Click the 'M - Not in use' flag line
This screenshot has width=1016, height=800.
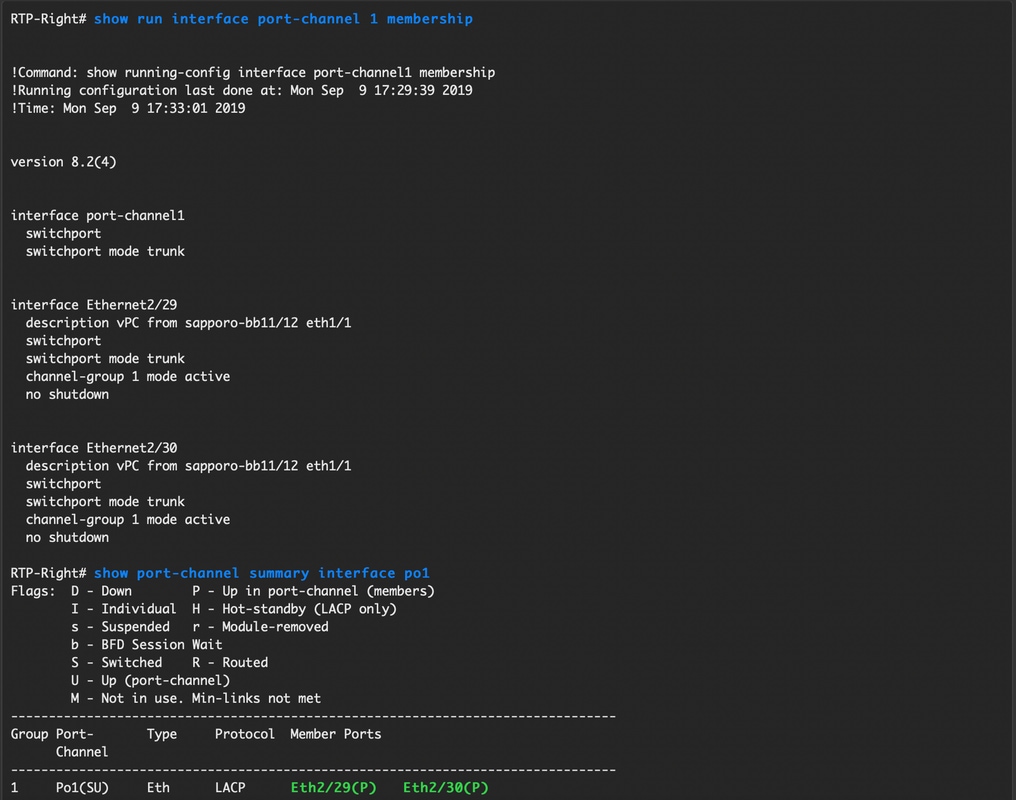coord(196,698)
